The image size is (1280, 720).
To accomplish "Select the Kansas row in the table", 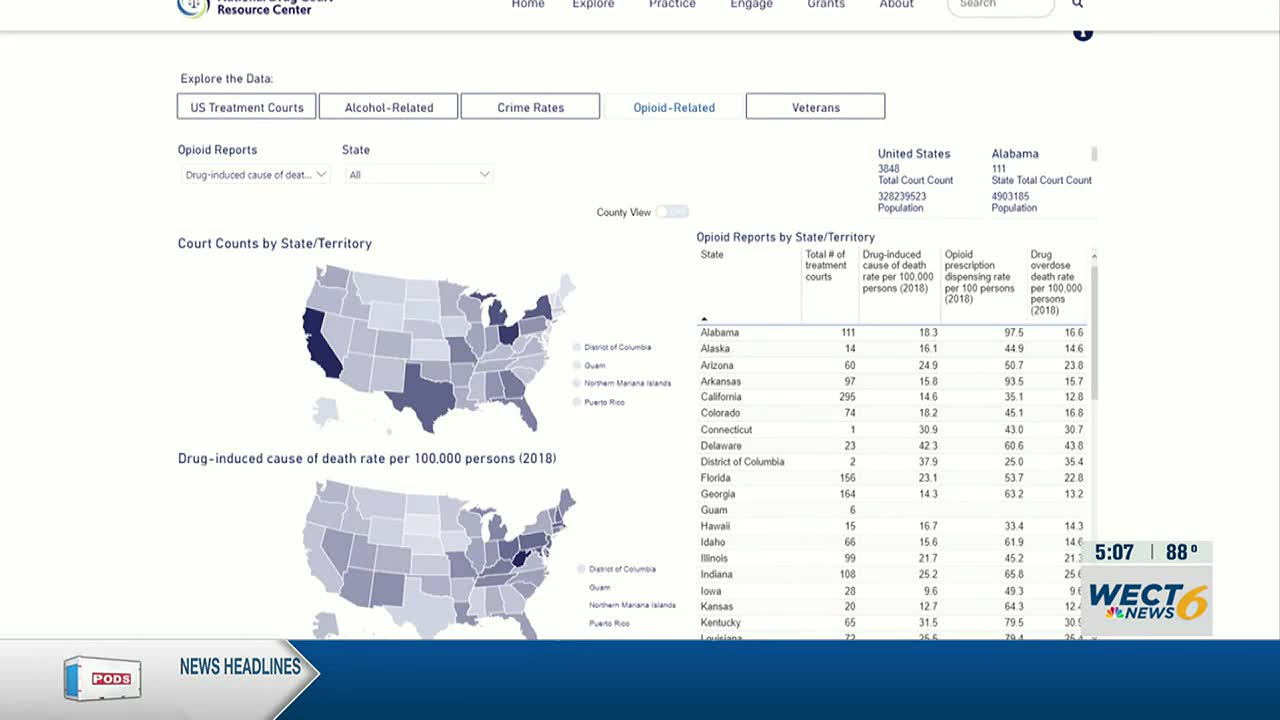I will coord(891,607).
